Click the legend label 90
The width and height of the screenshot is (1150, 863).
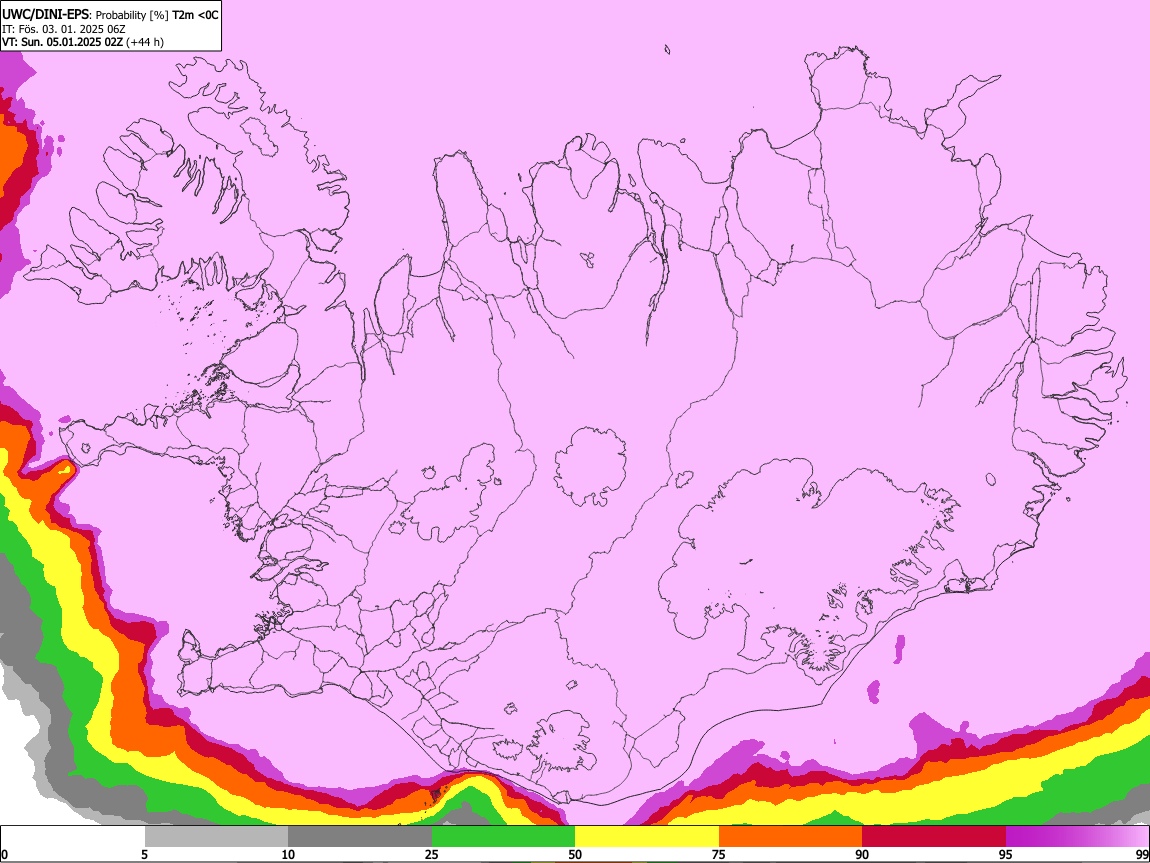coord(862,855)
